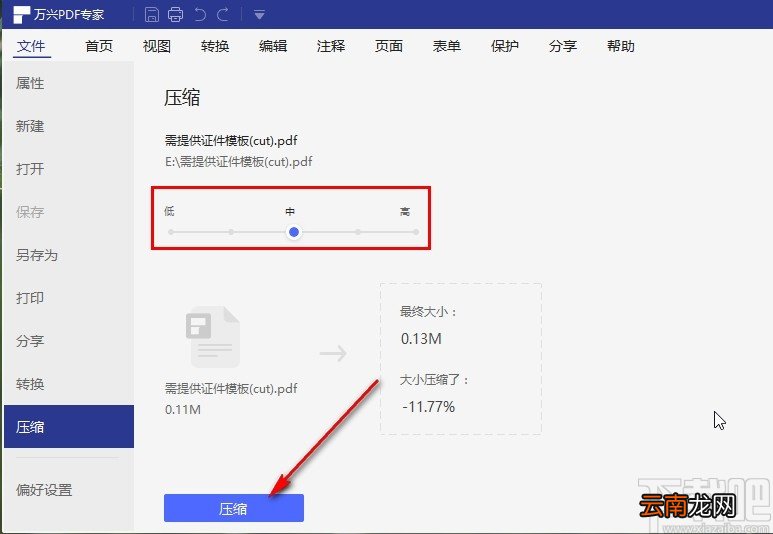The height and width of the screenshot is (534, 773).
Task: Open the 注释 tab
Action: 331,46
